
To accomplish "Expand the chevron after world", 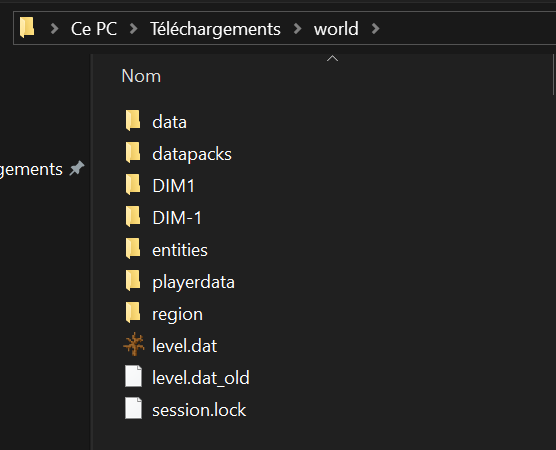I will [376, 28].
